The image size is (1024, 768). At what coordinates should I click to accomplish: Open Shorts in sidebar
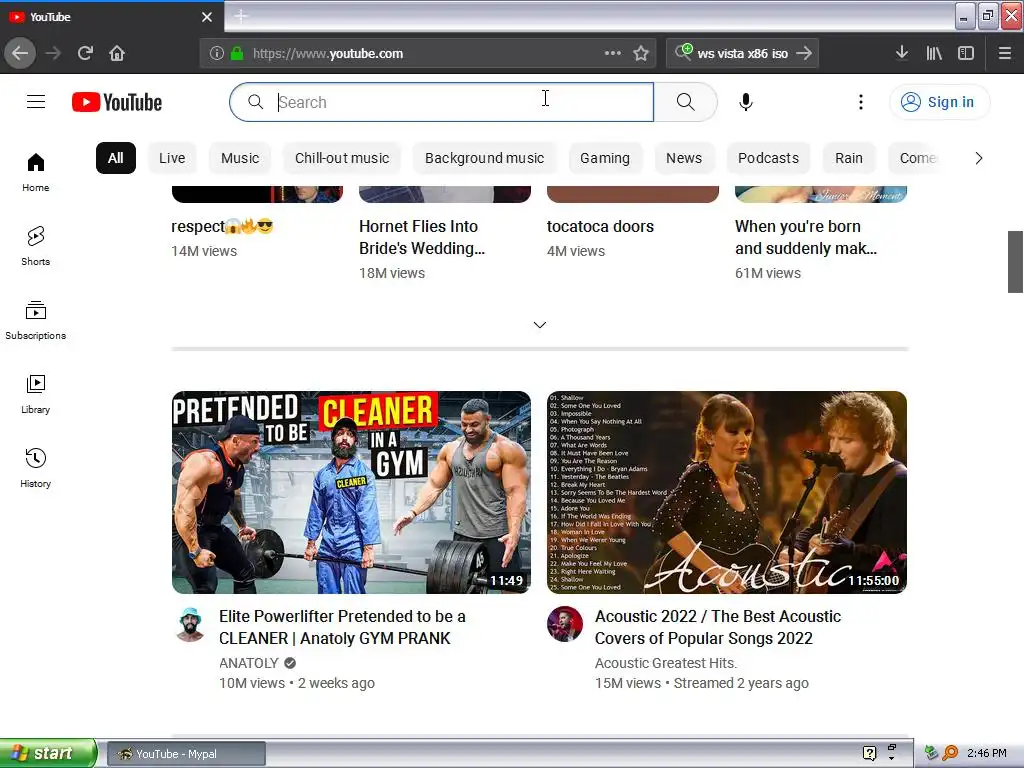coord(36,246)
